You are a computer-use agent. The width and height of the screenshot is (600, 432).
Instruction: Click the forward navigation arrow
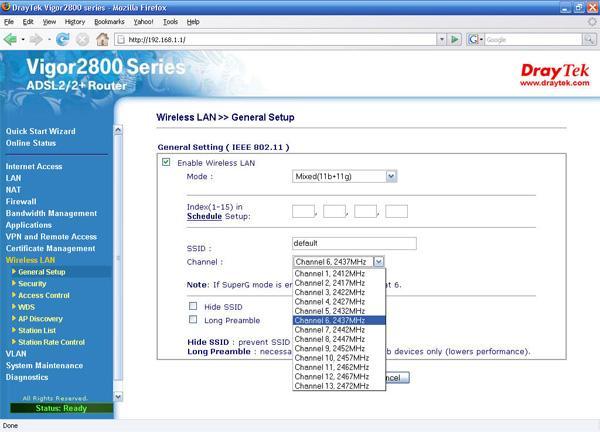pyautogui.click(x=36, y=39)
